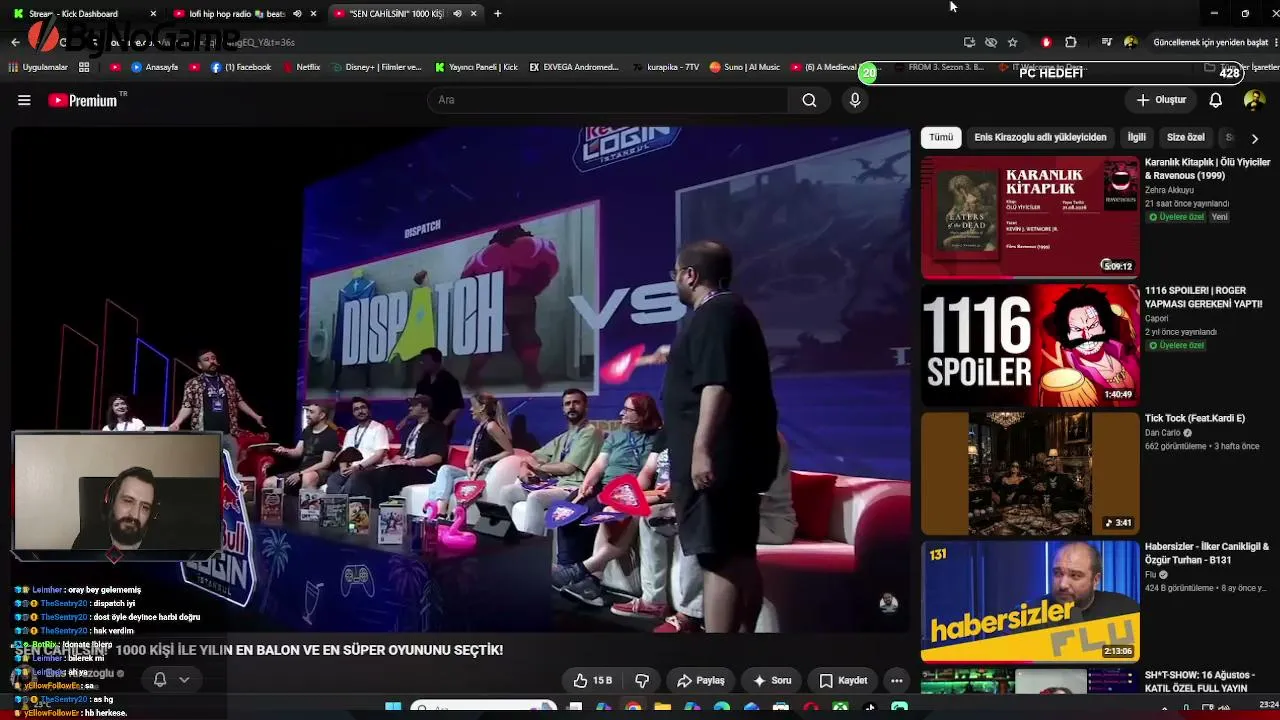
Task: Click the main video player
Action: (x=461, y=379)
